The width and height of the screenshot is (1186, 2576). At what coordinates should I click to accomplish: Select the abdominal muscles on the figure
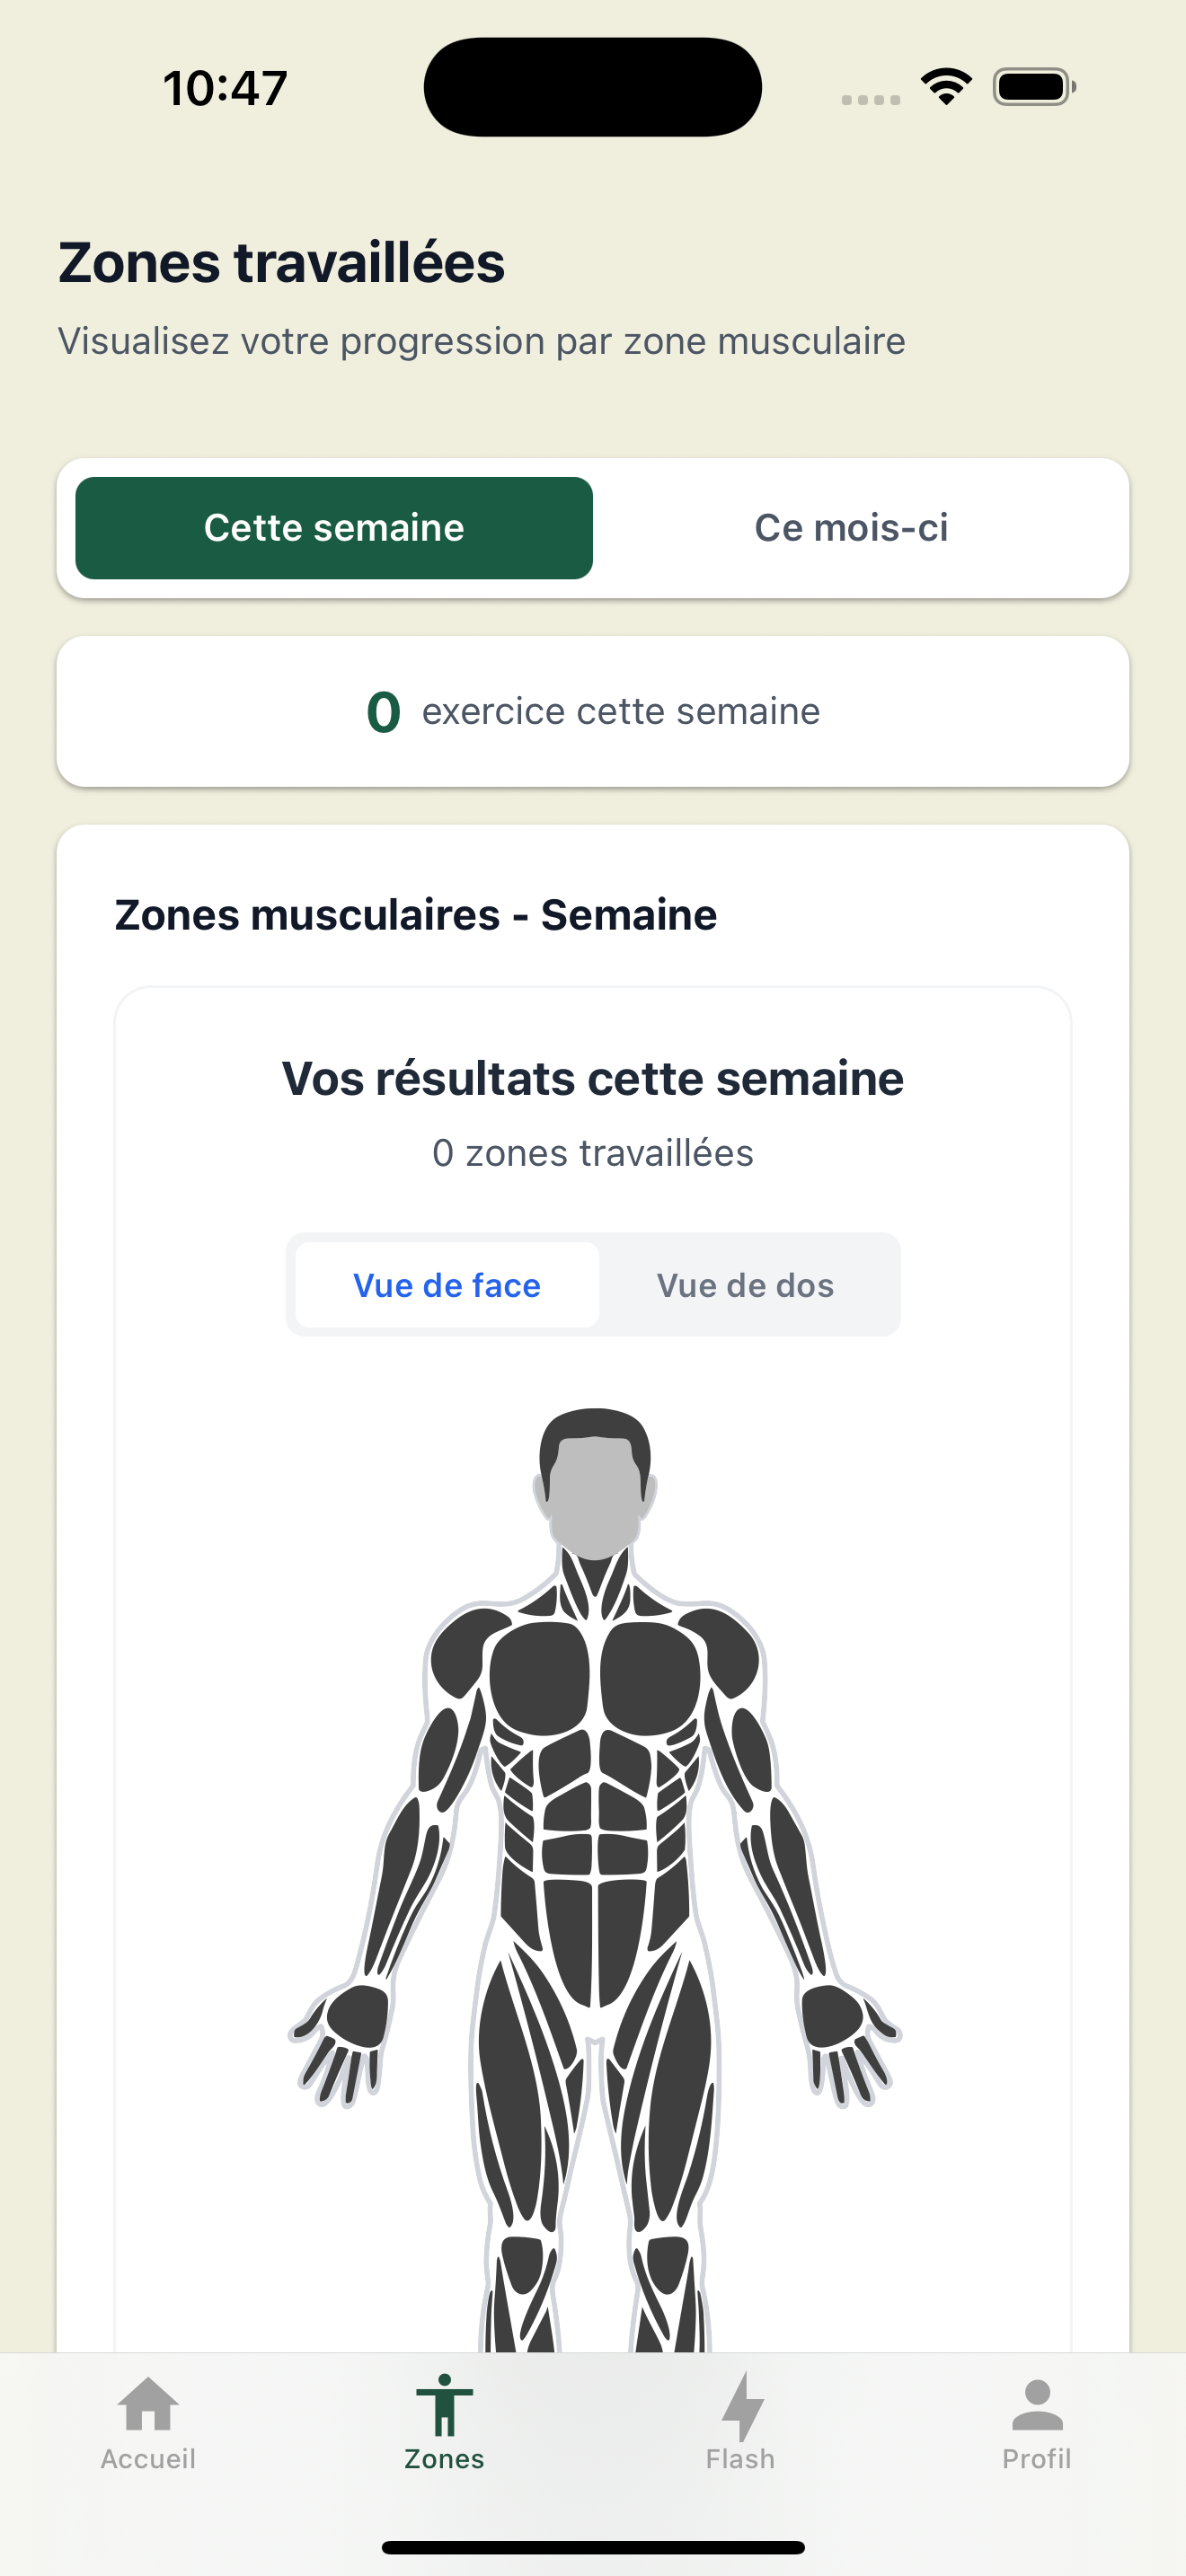[594, 1830]
